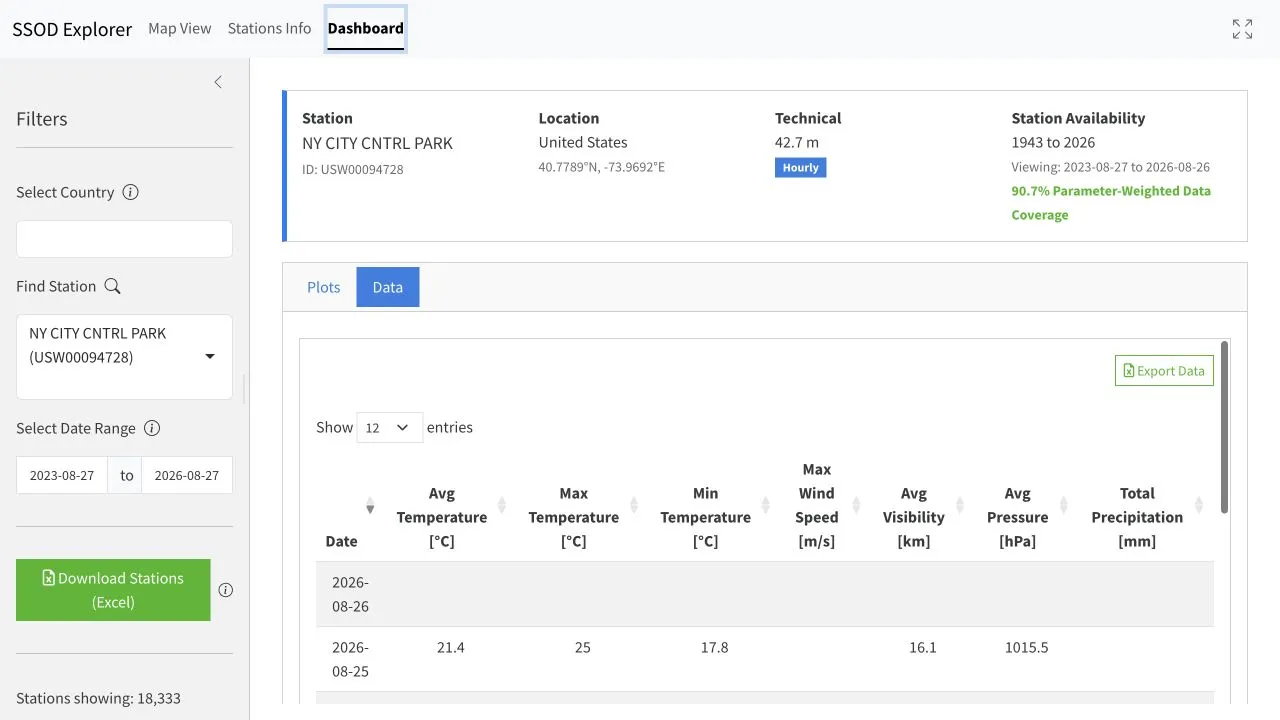The height and width of the screenshot is (720, 1280).
Task: Click the Export Data button
Action: point(1164,370)
